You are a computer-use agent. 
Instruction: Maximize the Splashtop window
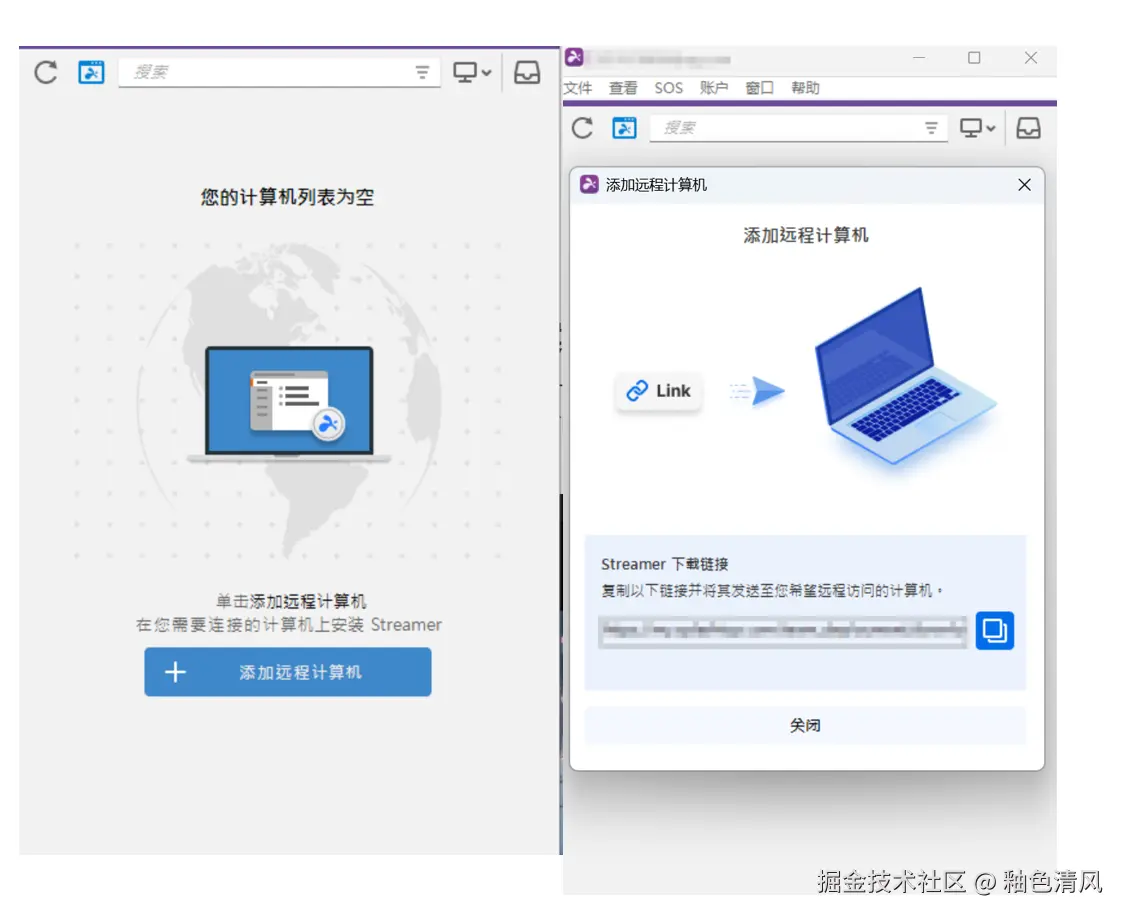[974, 58]
